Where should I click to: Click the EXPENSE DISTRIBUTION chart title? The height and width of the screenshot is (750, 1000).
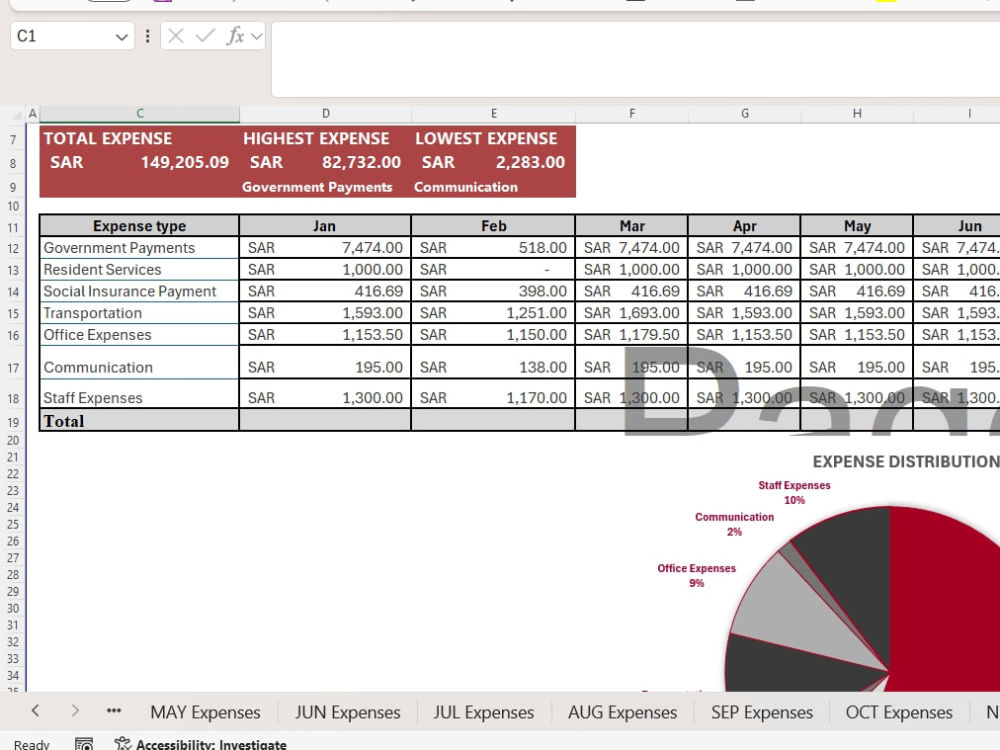click(x=906, y=462)
